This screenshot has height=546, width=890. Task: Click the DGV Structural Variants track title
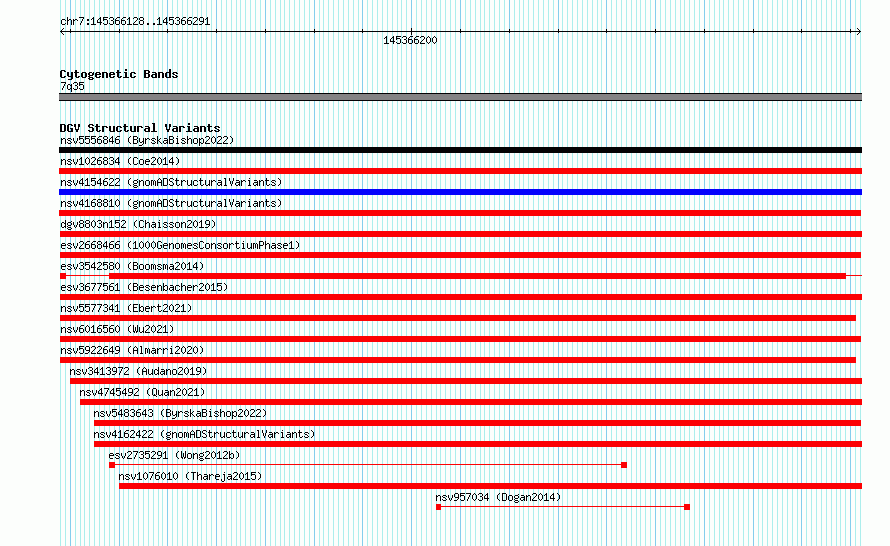(x=140, y=128)
